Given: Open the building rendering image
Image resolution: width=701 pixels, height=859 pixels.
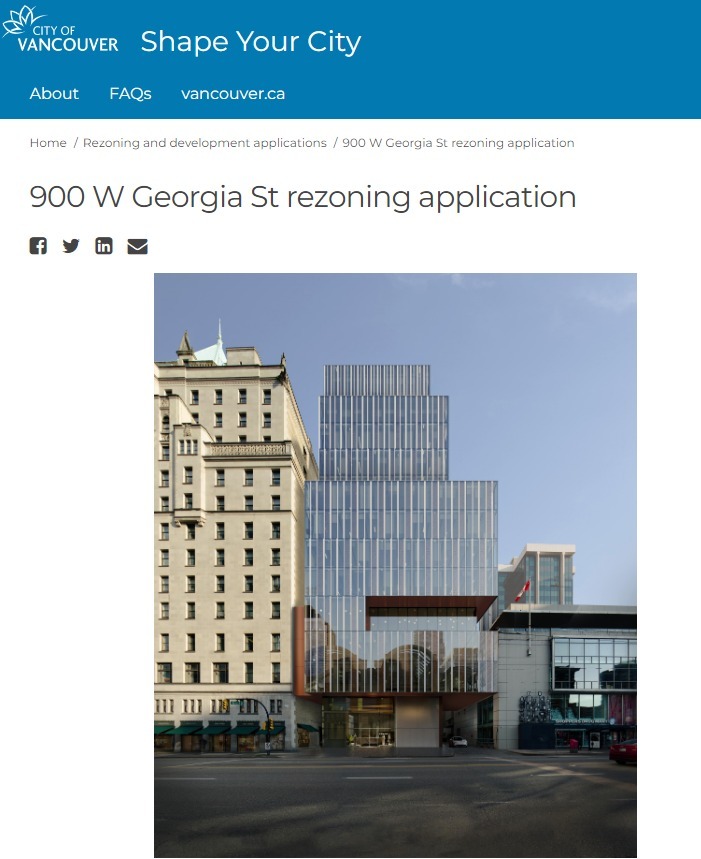Looking at the screenshot, I should [395, 565].
